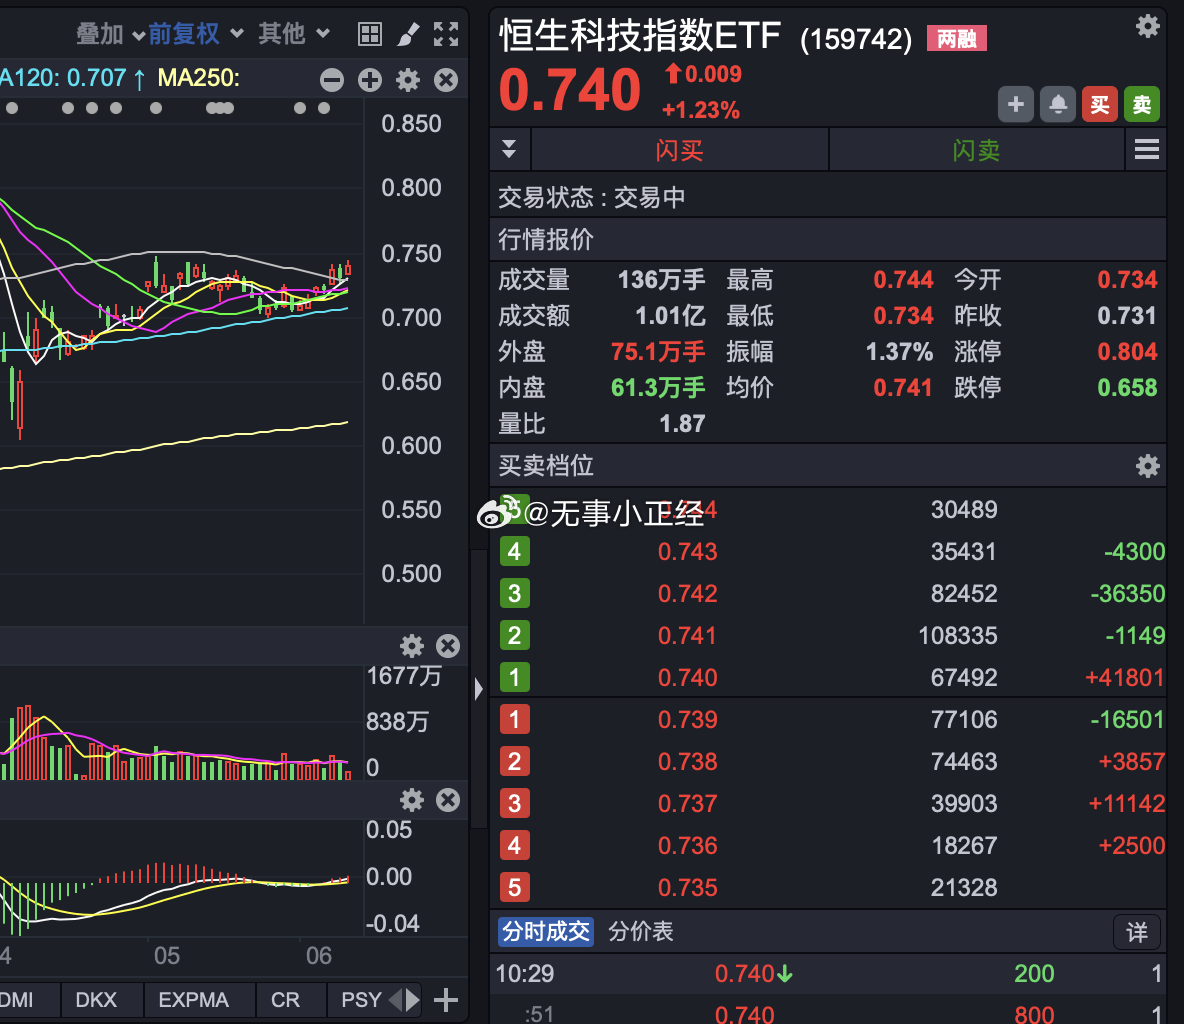
Task: Click the 10:29 trade row price 0.740
Action: click(x=745, y=974)
